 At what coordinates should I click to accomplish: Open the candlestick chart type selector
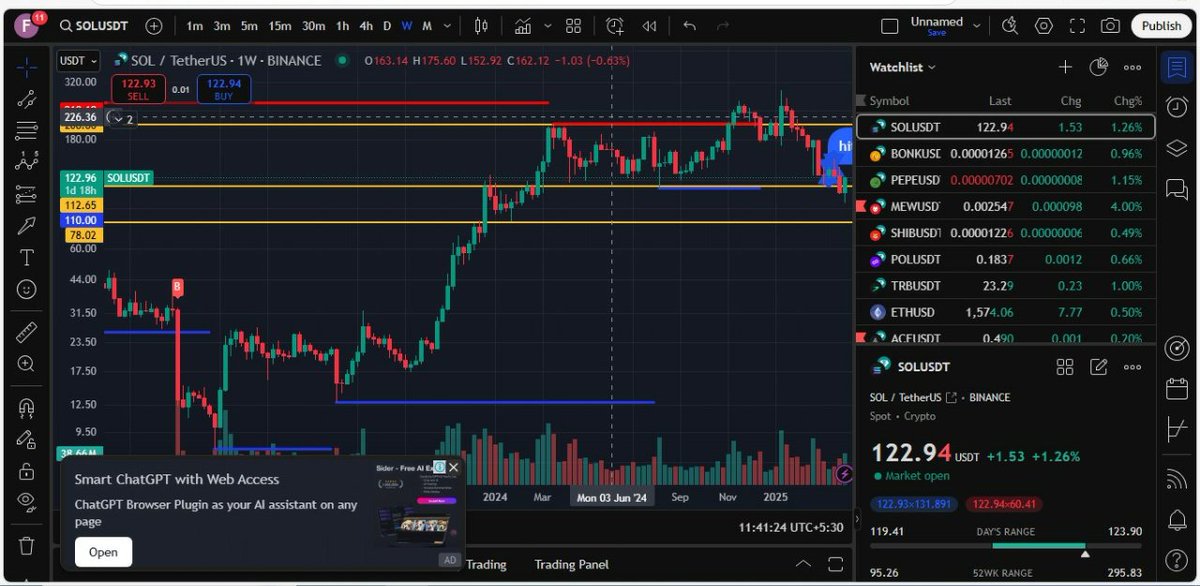click(x=482, y=26)
